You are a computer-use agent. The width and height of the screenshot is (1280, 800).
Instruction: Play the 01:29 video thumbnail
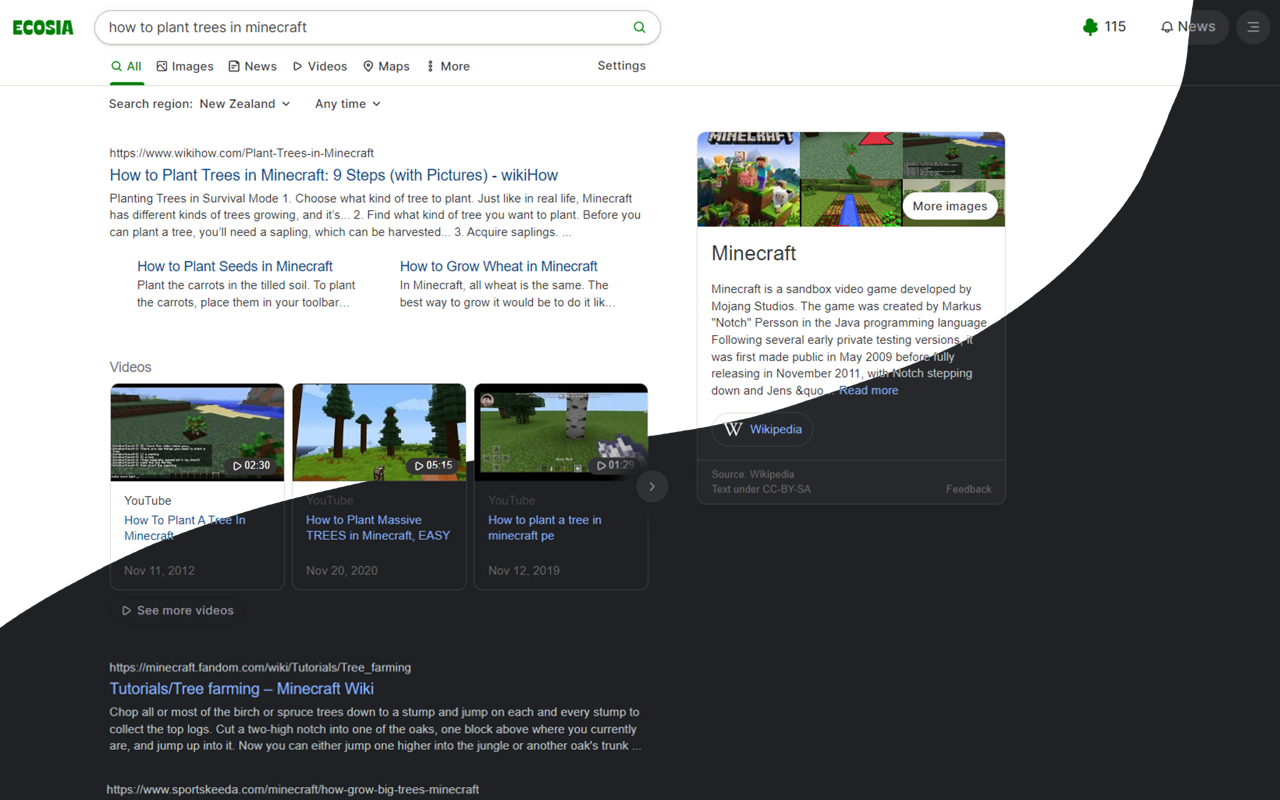pyautogui.click(x=561, y=432)
